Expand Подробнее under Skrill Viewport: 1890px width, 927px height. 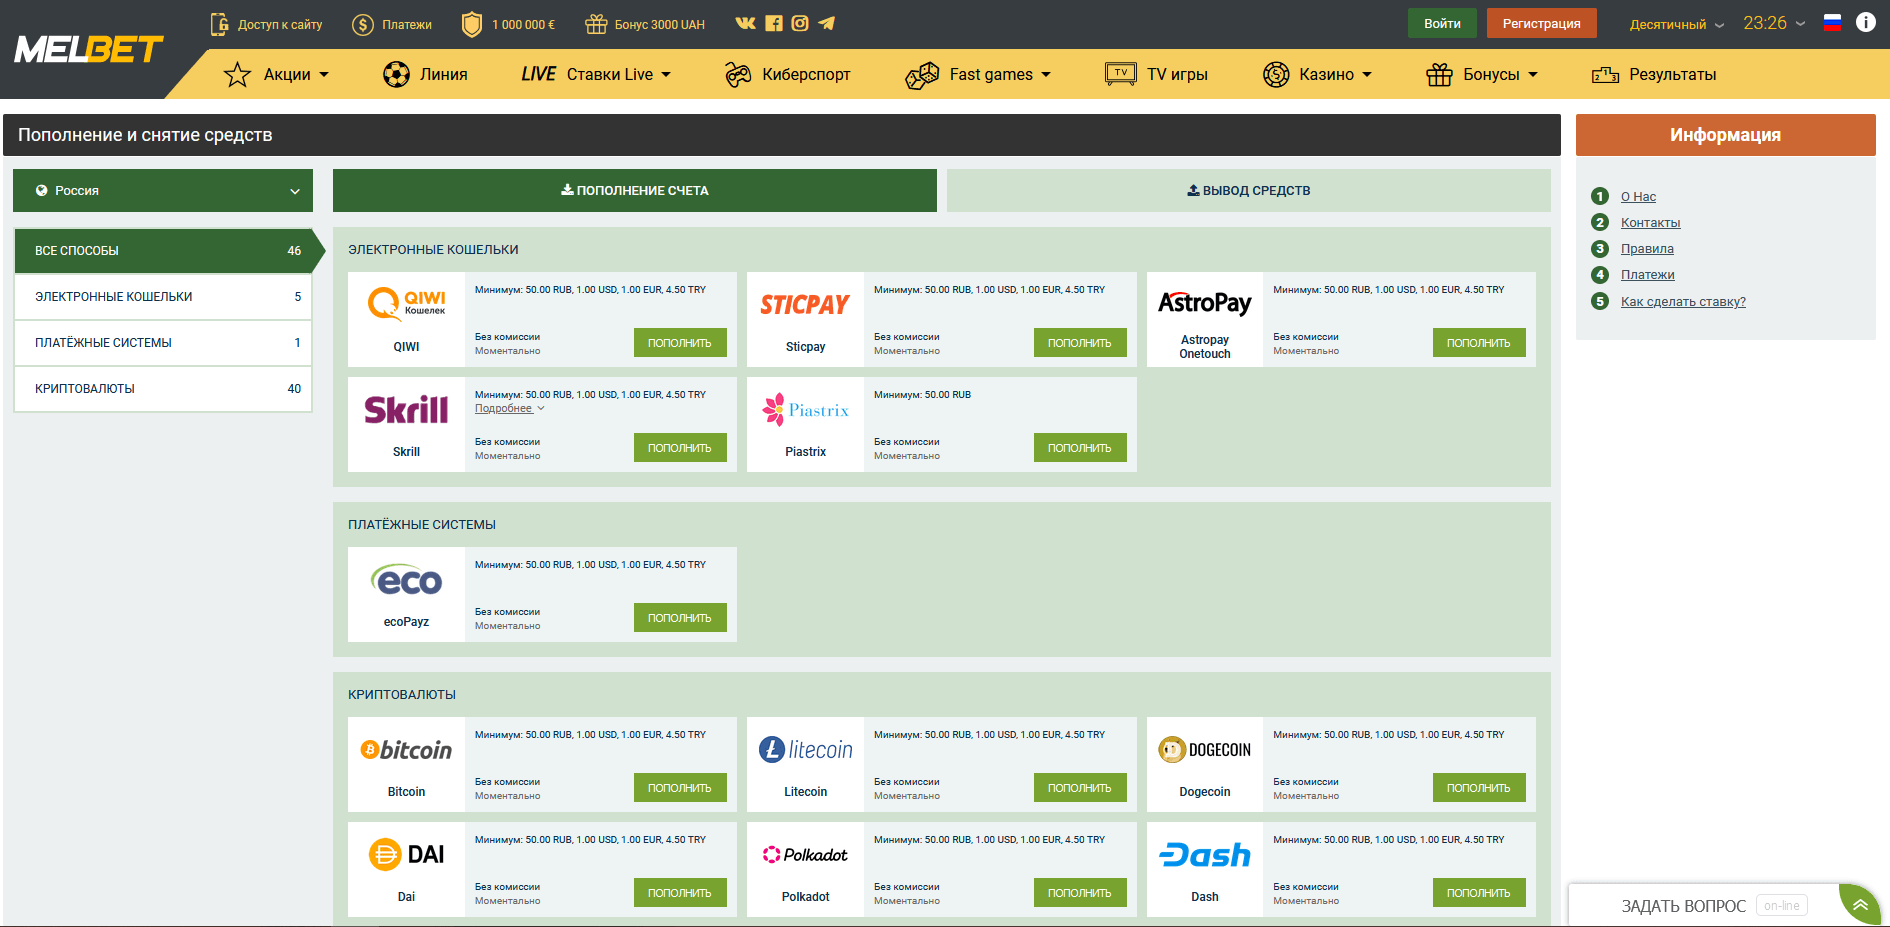point(509,408)
